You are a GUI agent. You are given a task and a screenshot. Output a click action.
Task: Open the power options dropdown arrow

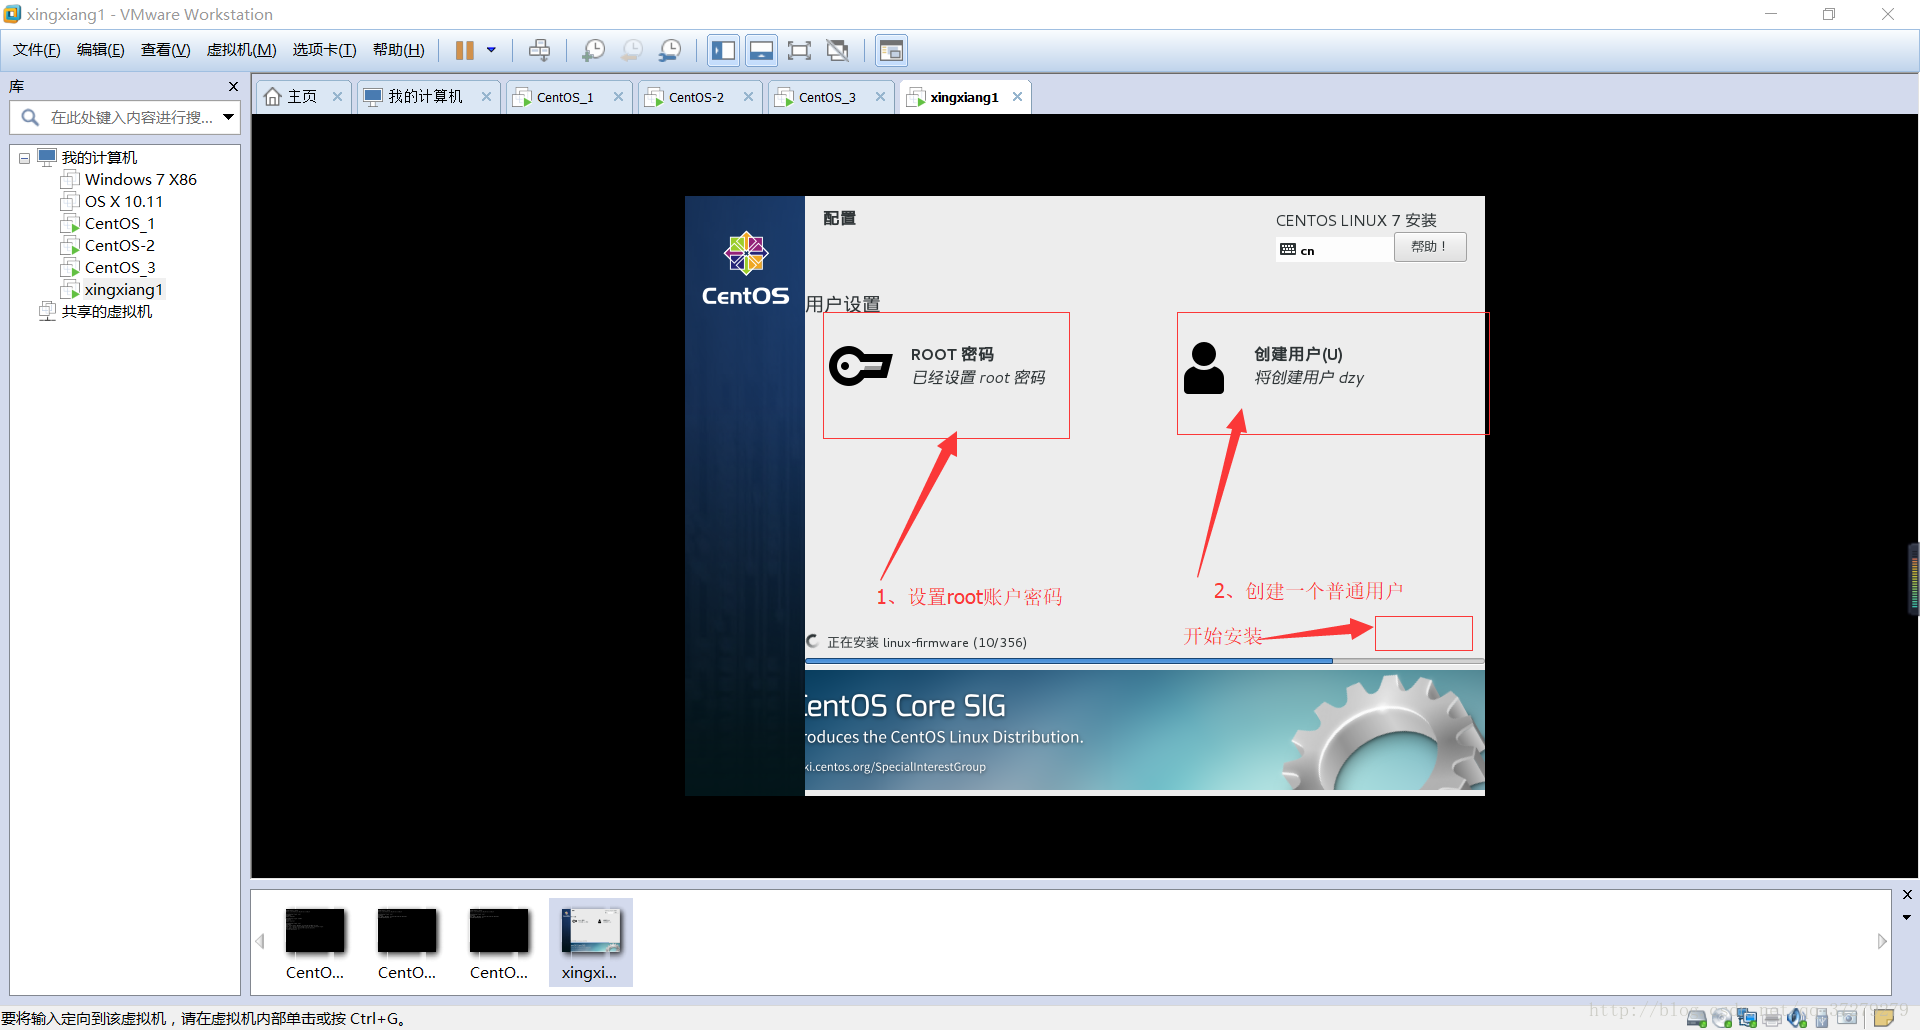[x=491, y=50]
